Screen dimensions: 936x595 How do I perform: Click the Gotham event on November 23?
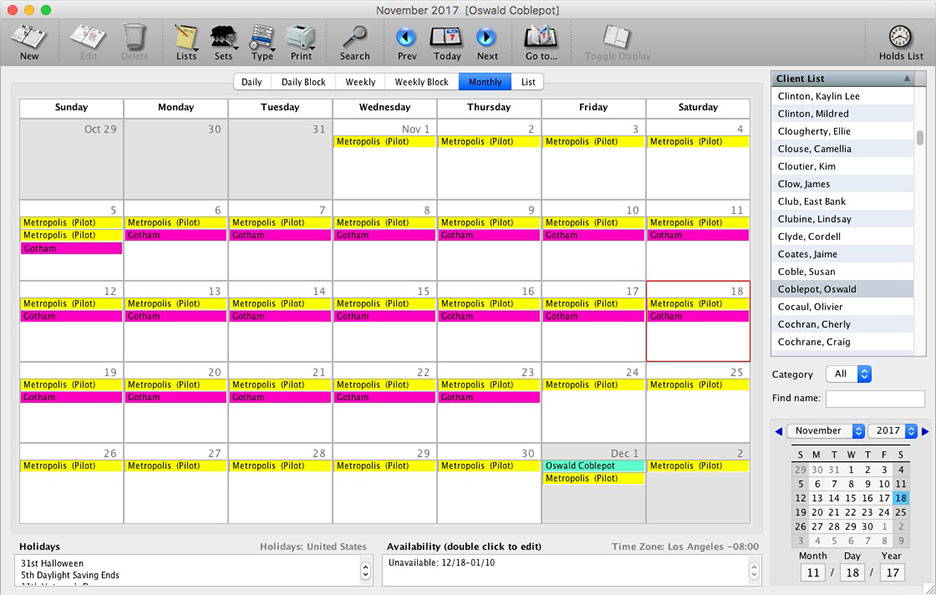coord(489,397)
